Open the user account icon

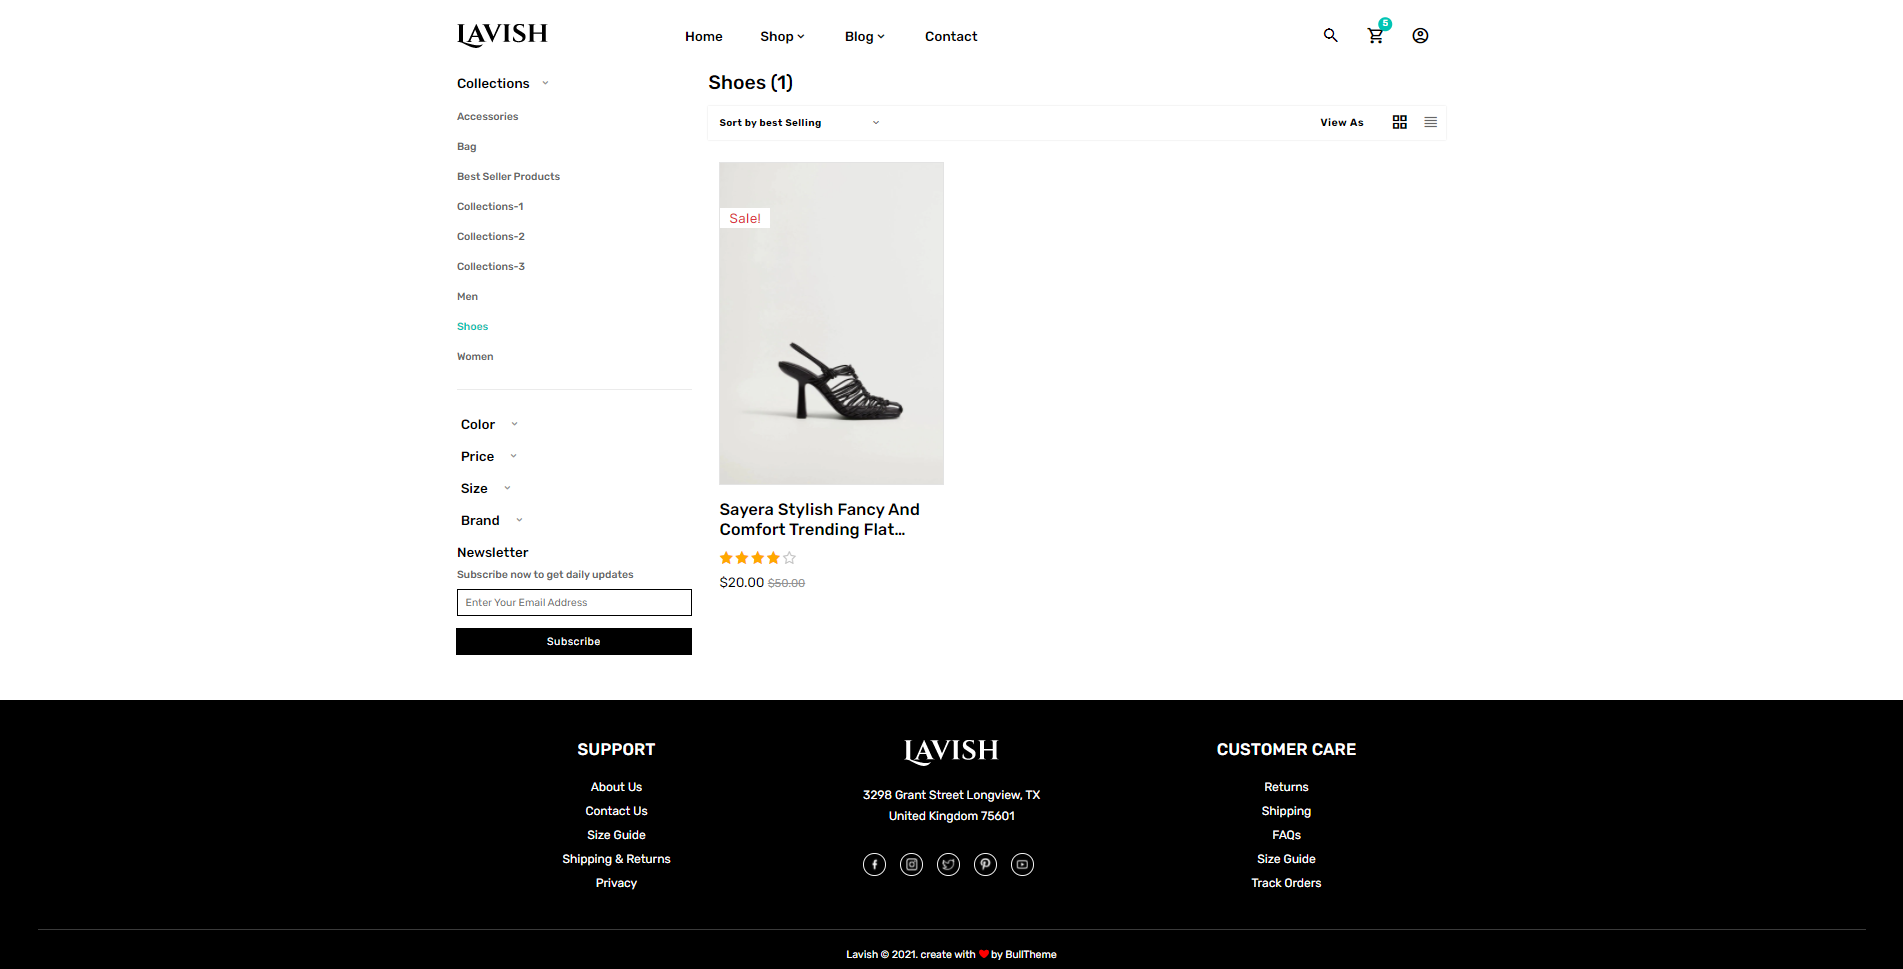[x=1420, y=35]
